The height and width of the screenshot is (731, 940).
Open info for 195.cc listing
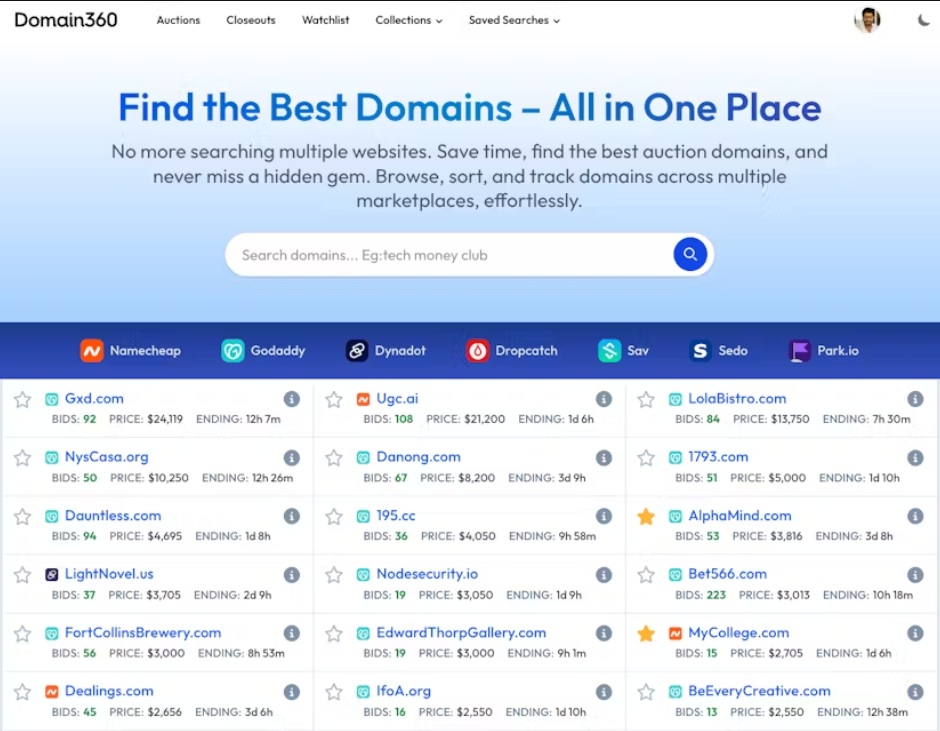604,516
